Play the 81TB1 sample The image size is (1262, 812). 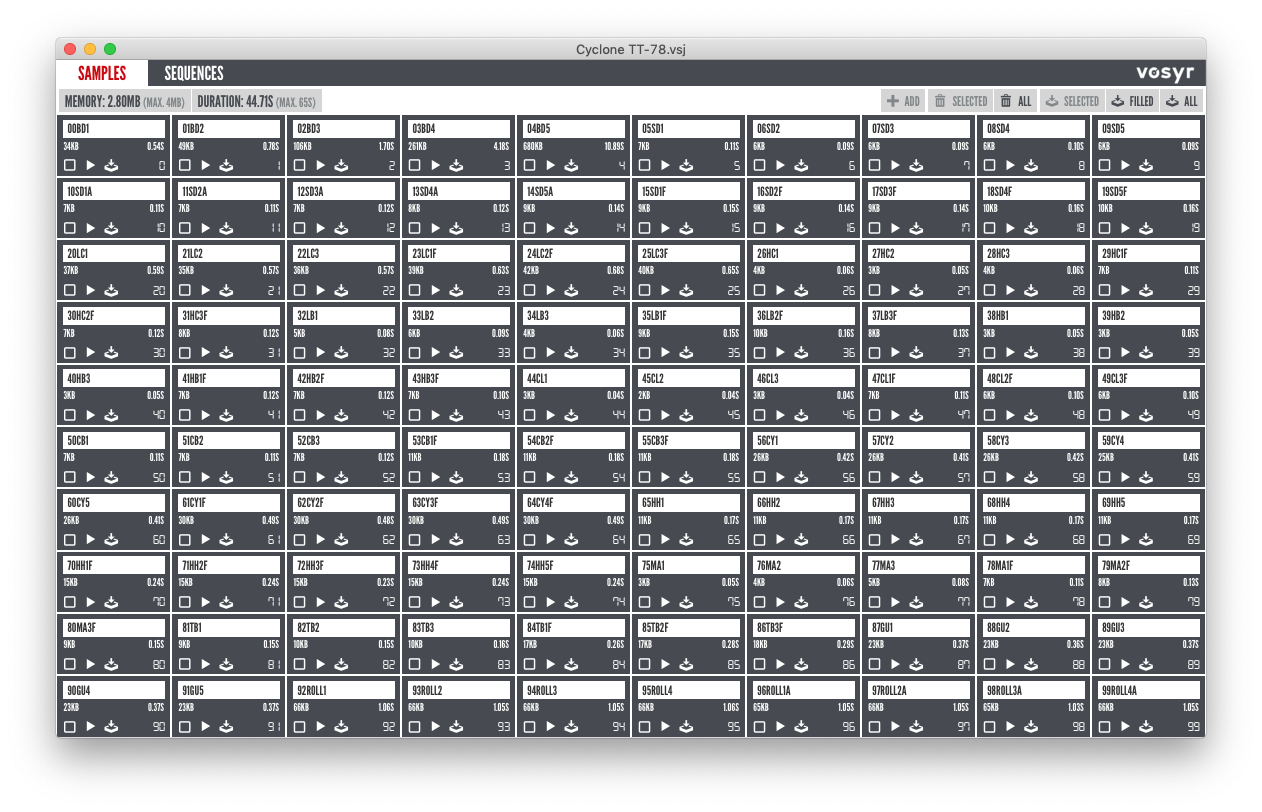tap(205, 664)
